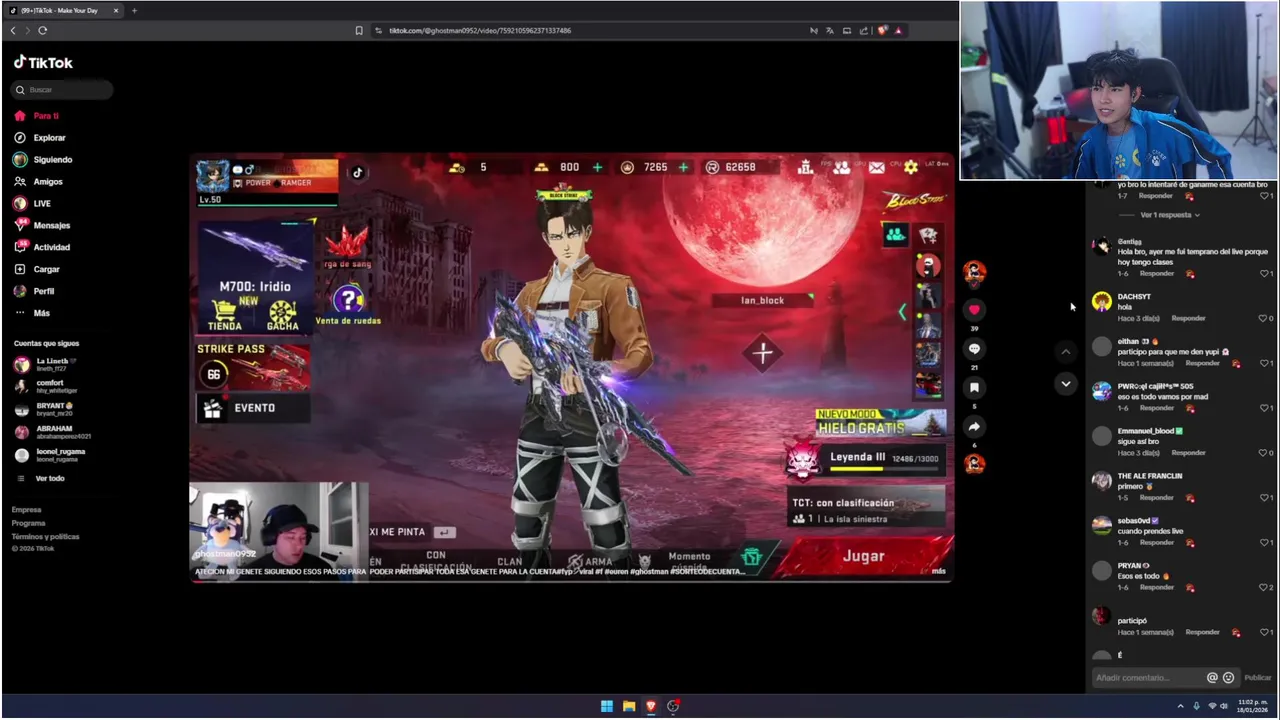Open BRYANT followed account
1280x720 pixels.
(54, 409)
